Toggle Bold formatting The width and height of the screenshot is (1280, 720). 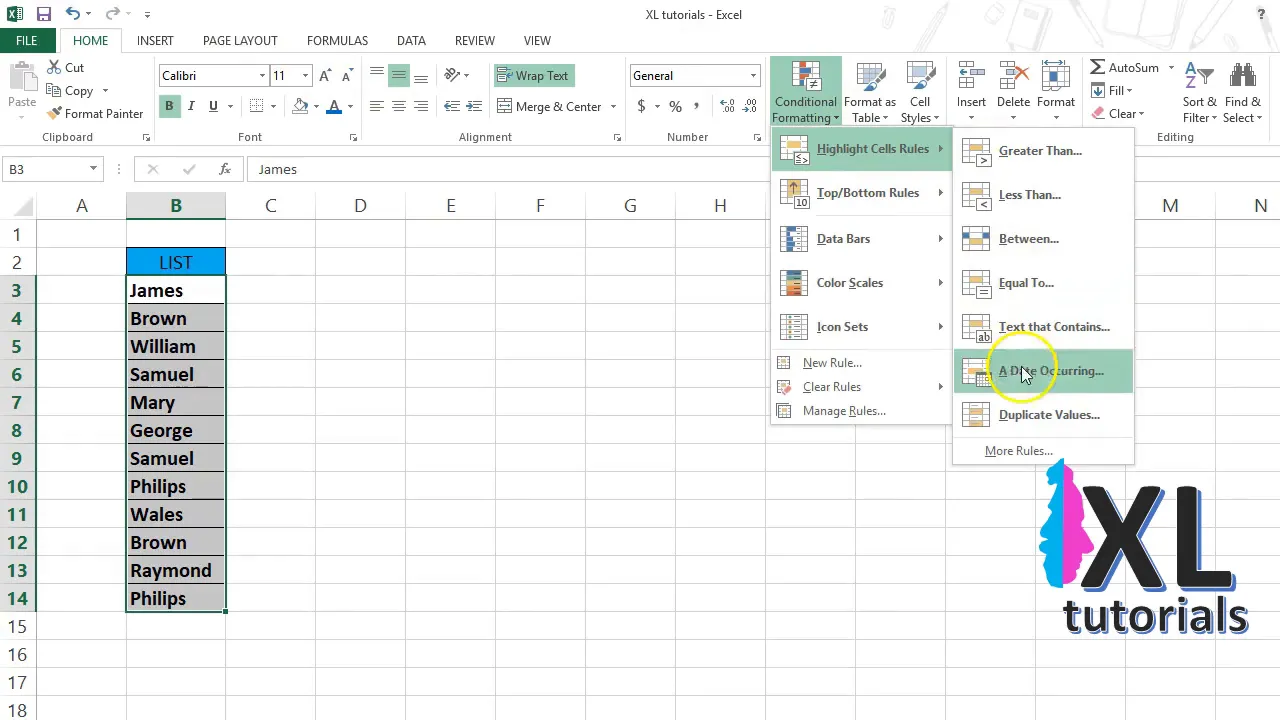(x=169, y=107)
